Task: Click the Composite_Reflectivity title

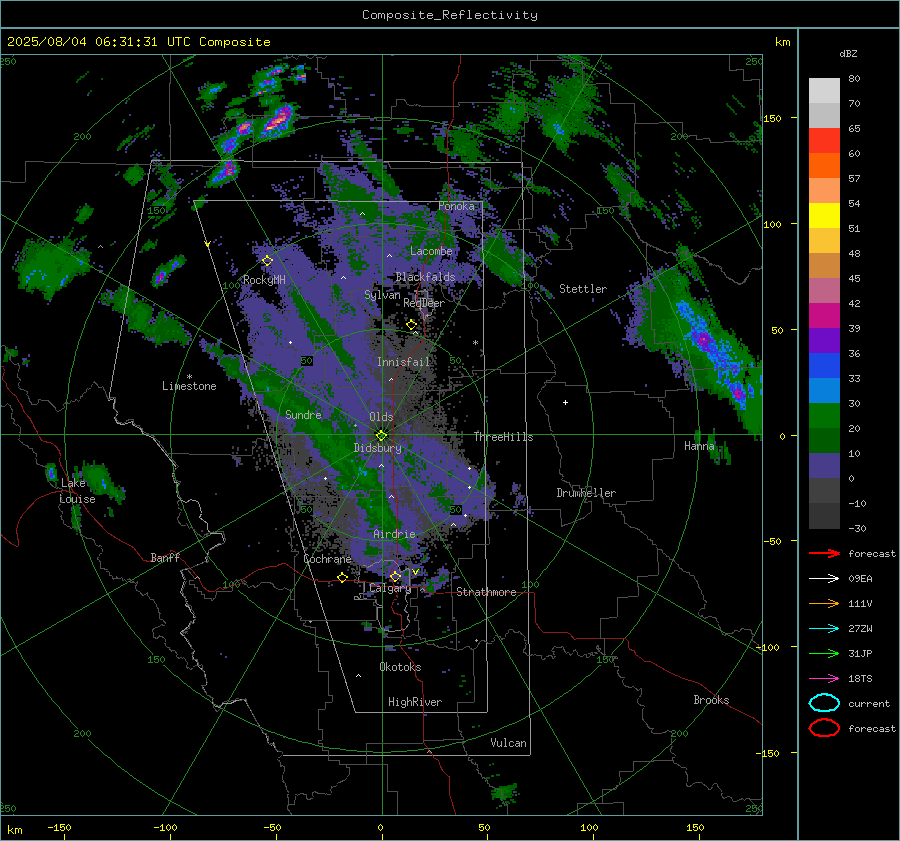Action: click(450, 15)
